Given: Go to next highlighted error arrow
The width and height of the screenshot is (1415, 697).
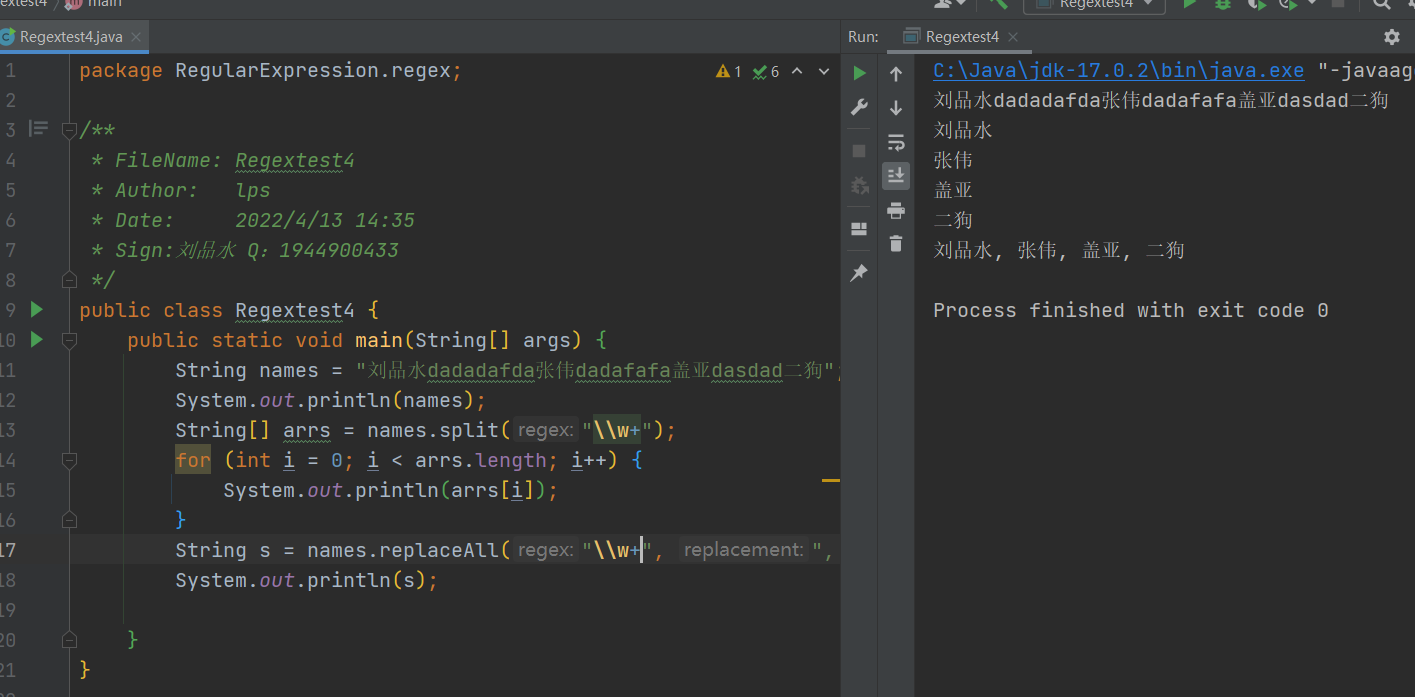Looking at the screenshot, I should coord(824,72).
